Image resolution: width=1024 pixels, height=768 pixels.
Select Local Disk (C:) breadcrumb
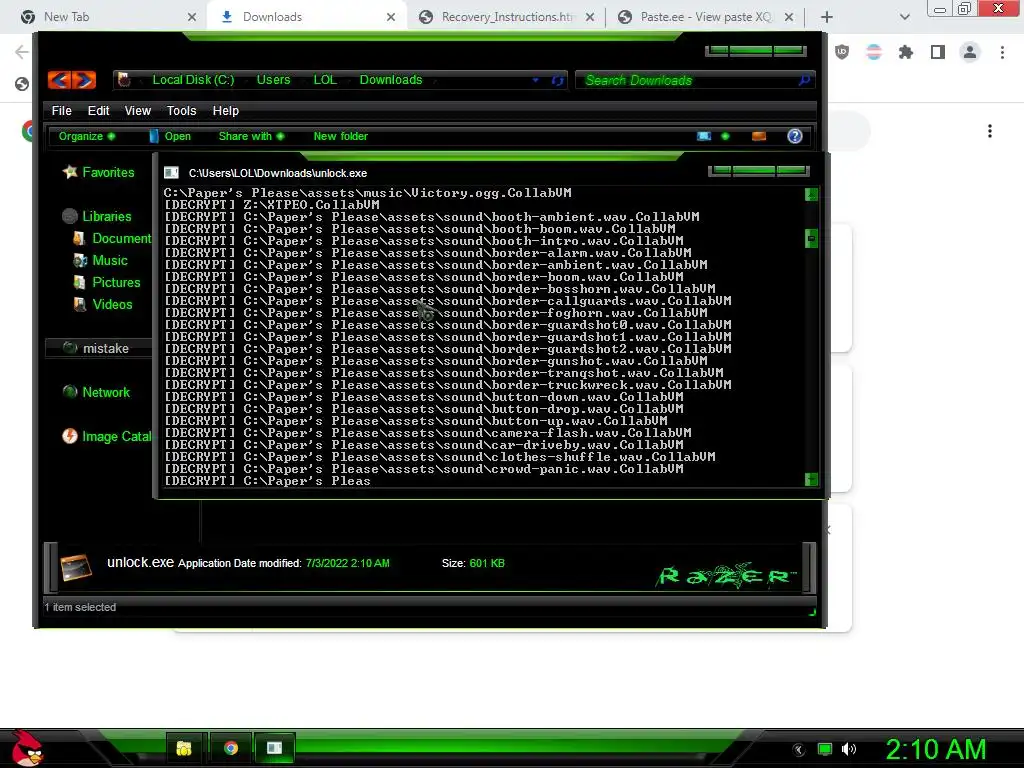coord(193,80)
